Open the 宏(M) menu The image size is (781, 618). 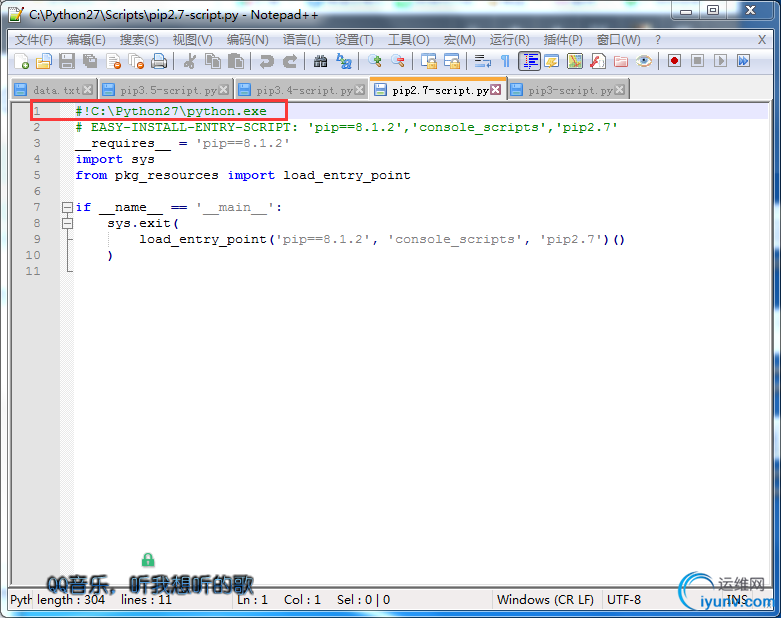coord(459,40)
